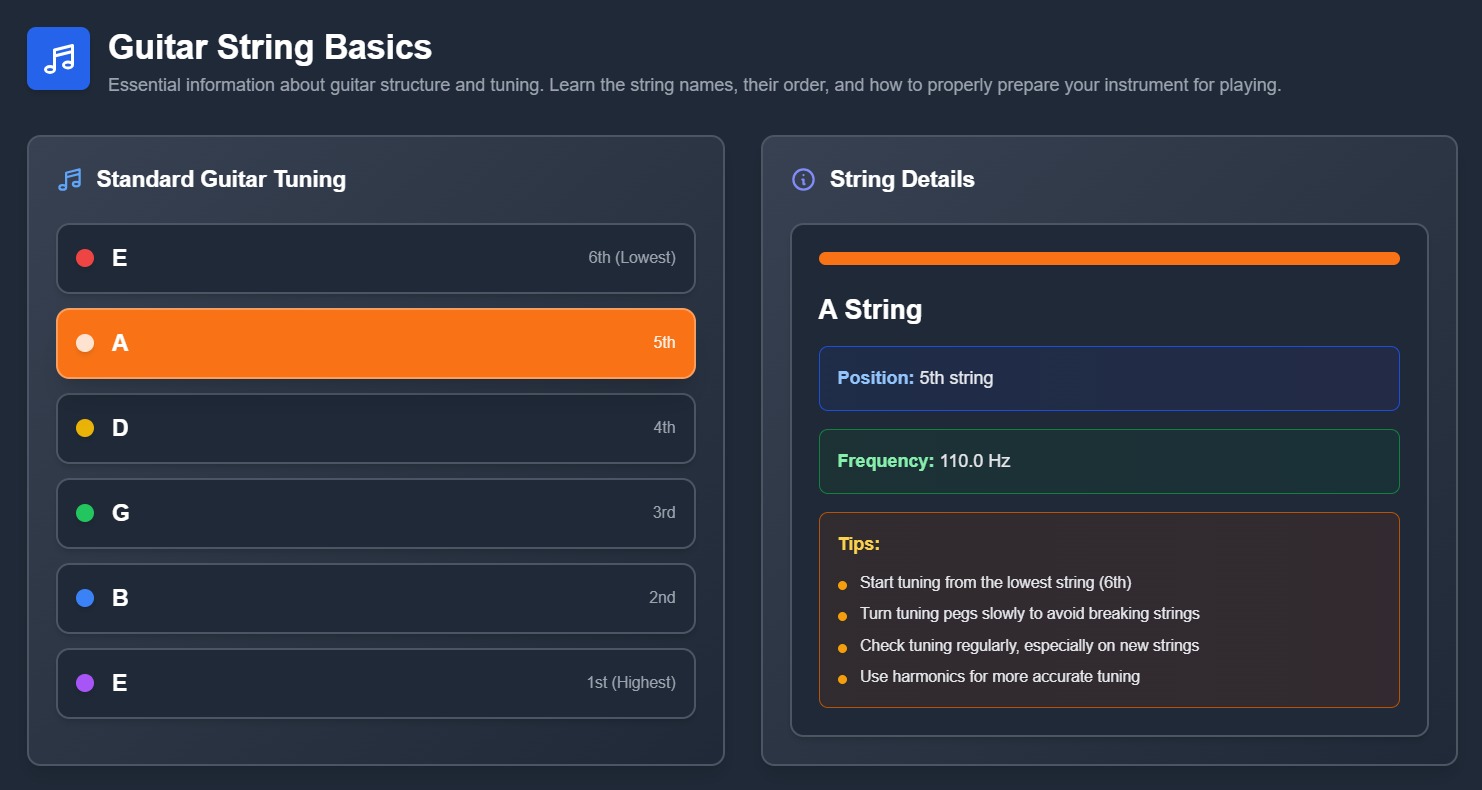Screen dimensions: 1482x790
Task: Click the orange color bar above A String
Action: tap(1108, 259)
